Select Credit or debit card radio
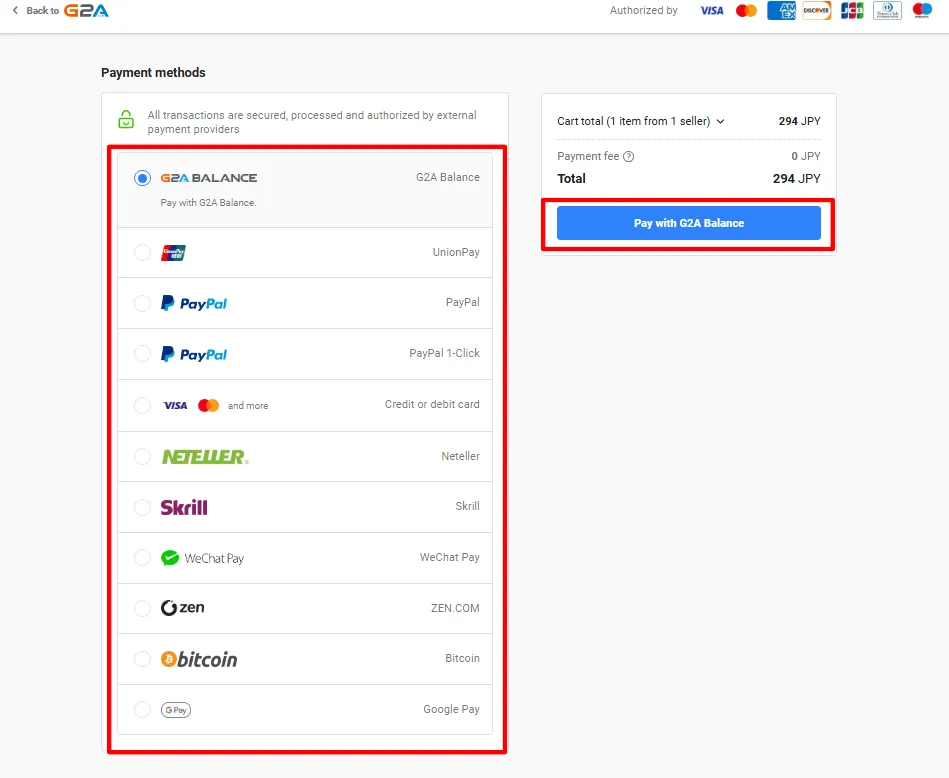949x778 pixels. coord(142,405)
